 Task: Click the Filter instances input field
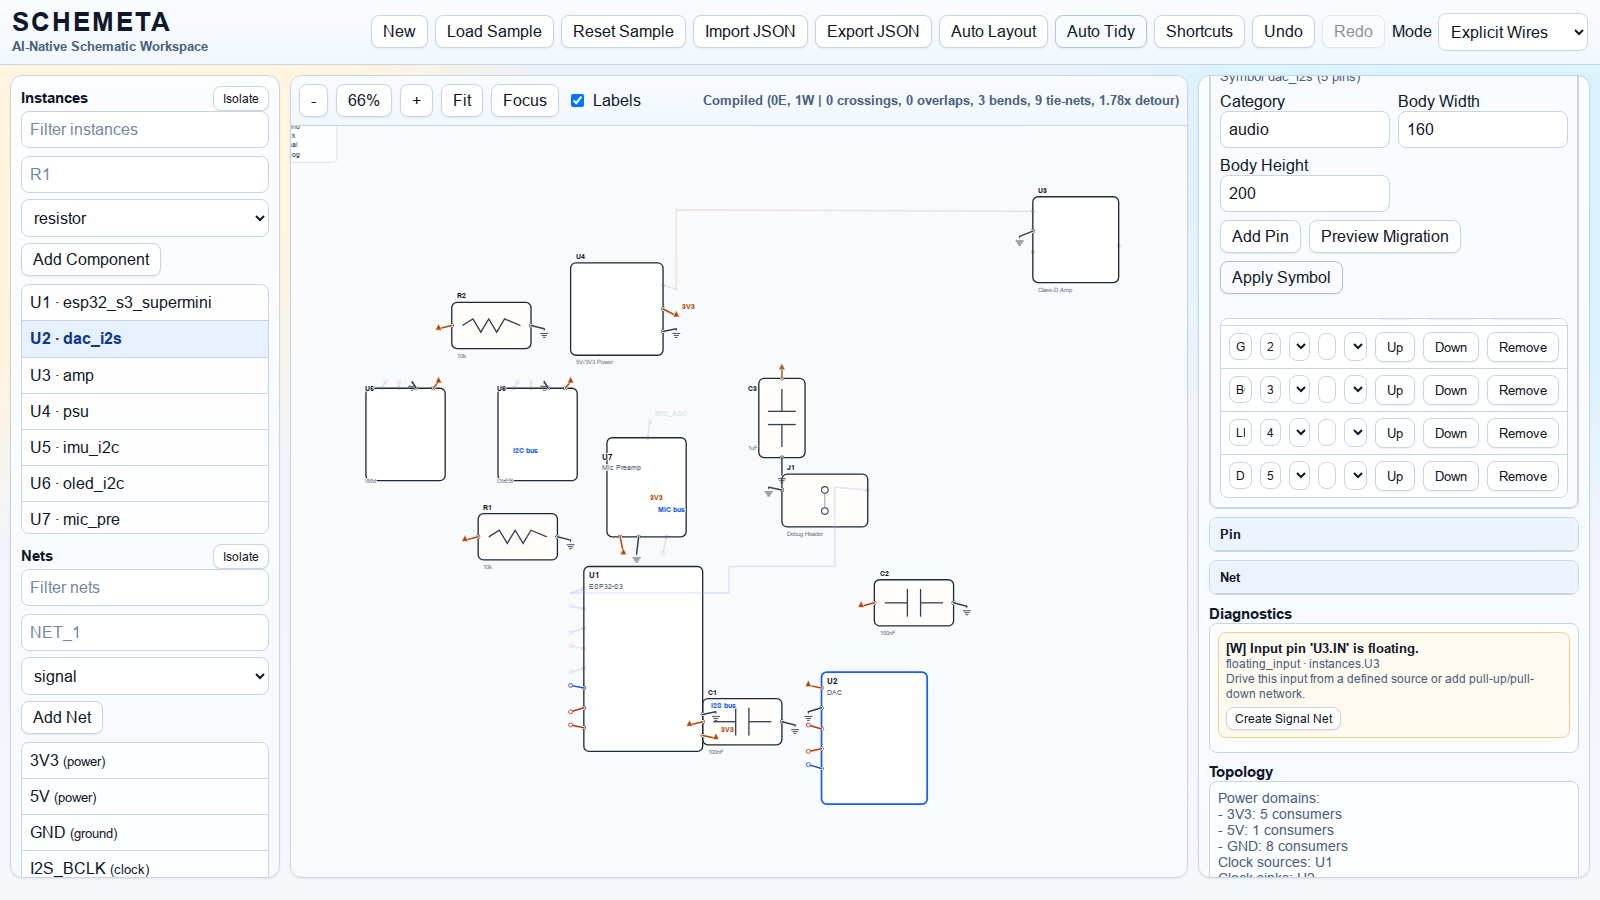pos(145,129)
